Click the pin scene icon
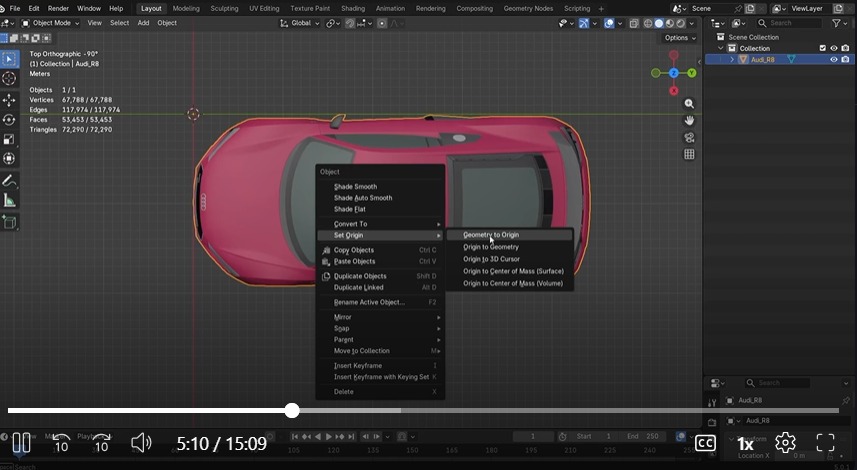This screenshot has width=857, height=470. 738,9
